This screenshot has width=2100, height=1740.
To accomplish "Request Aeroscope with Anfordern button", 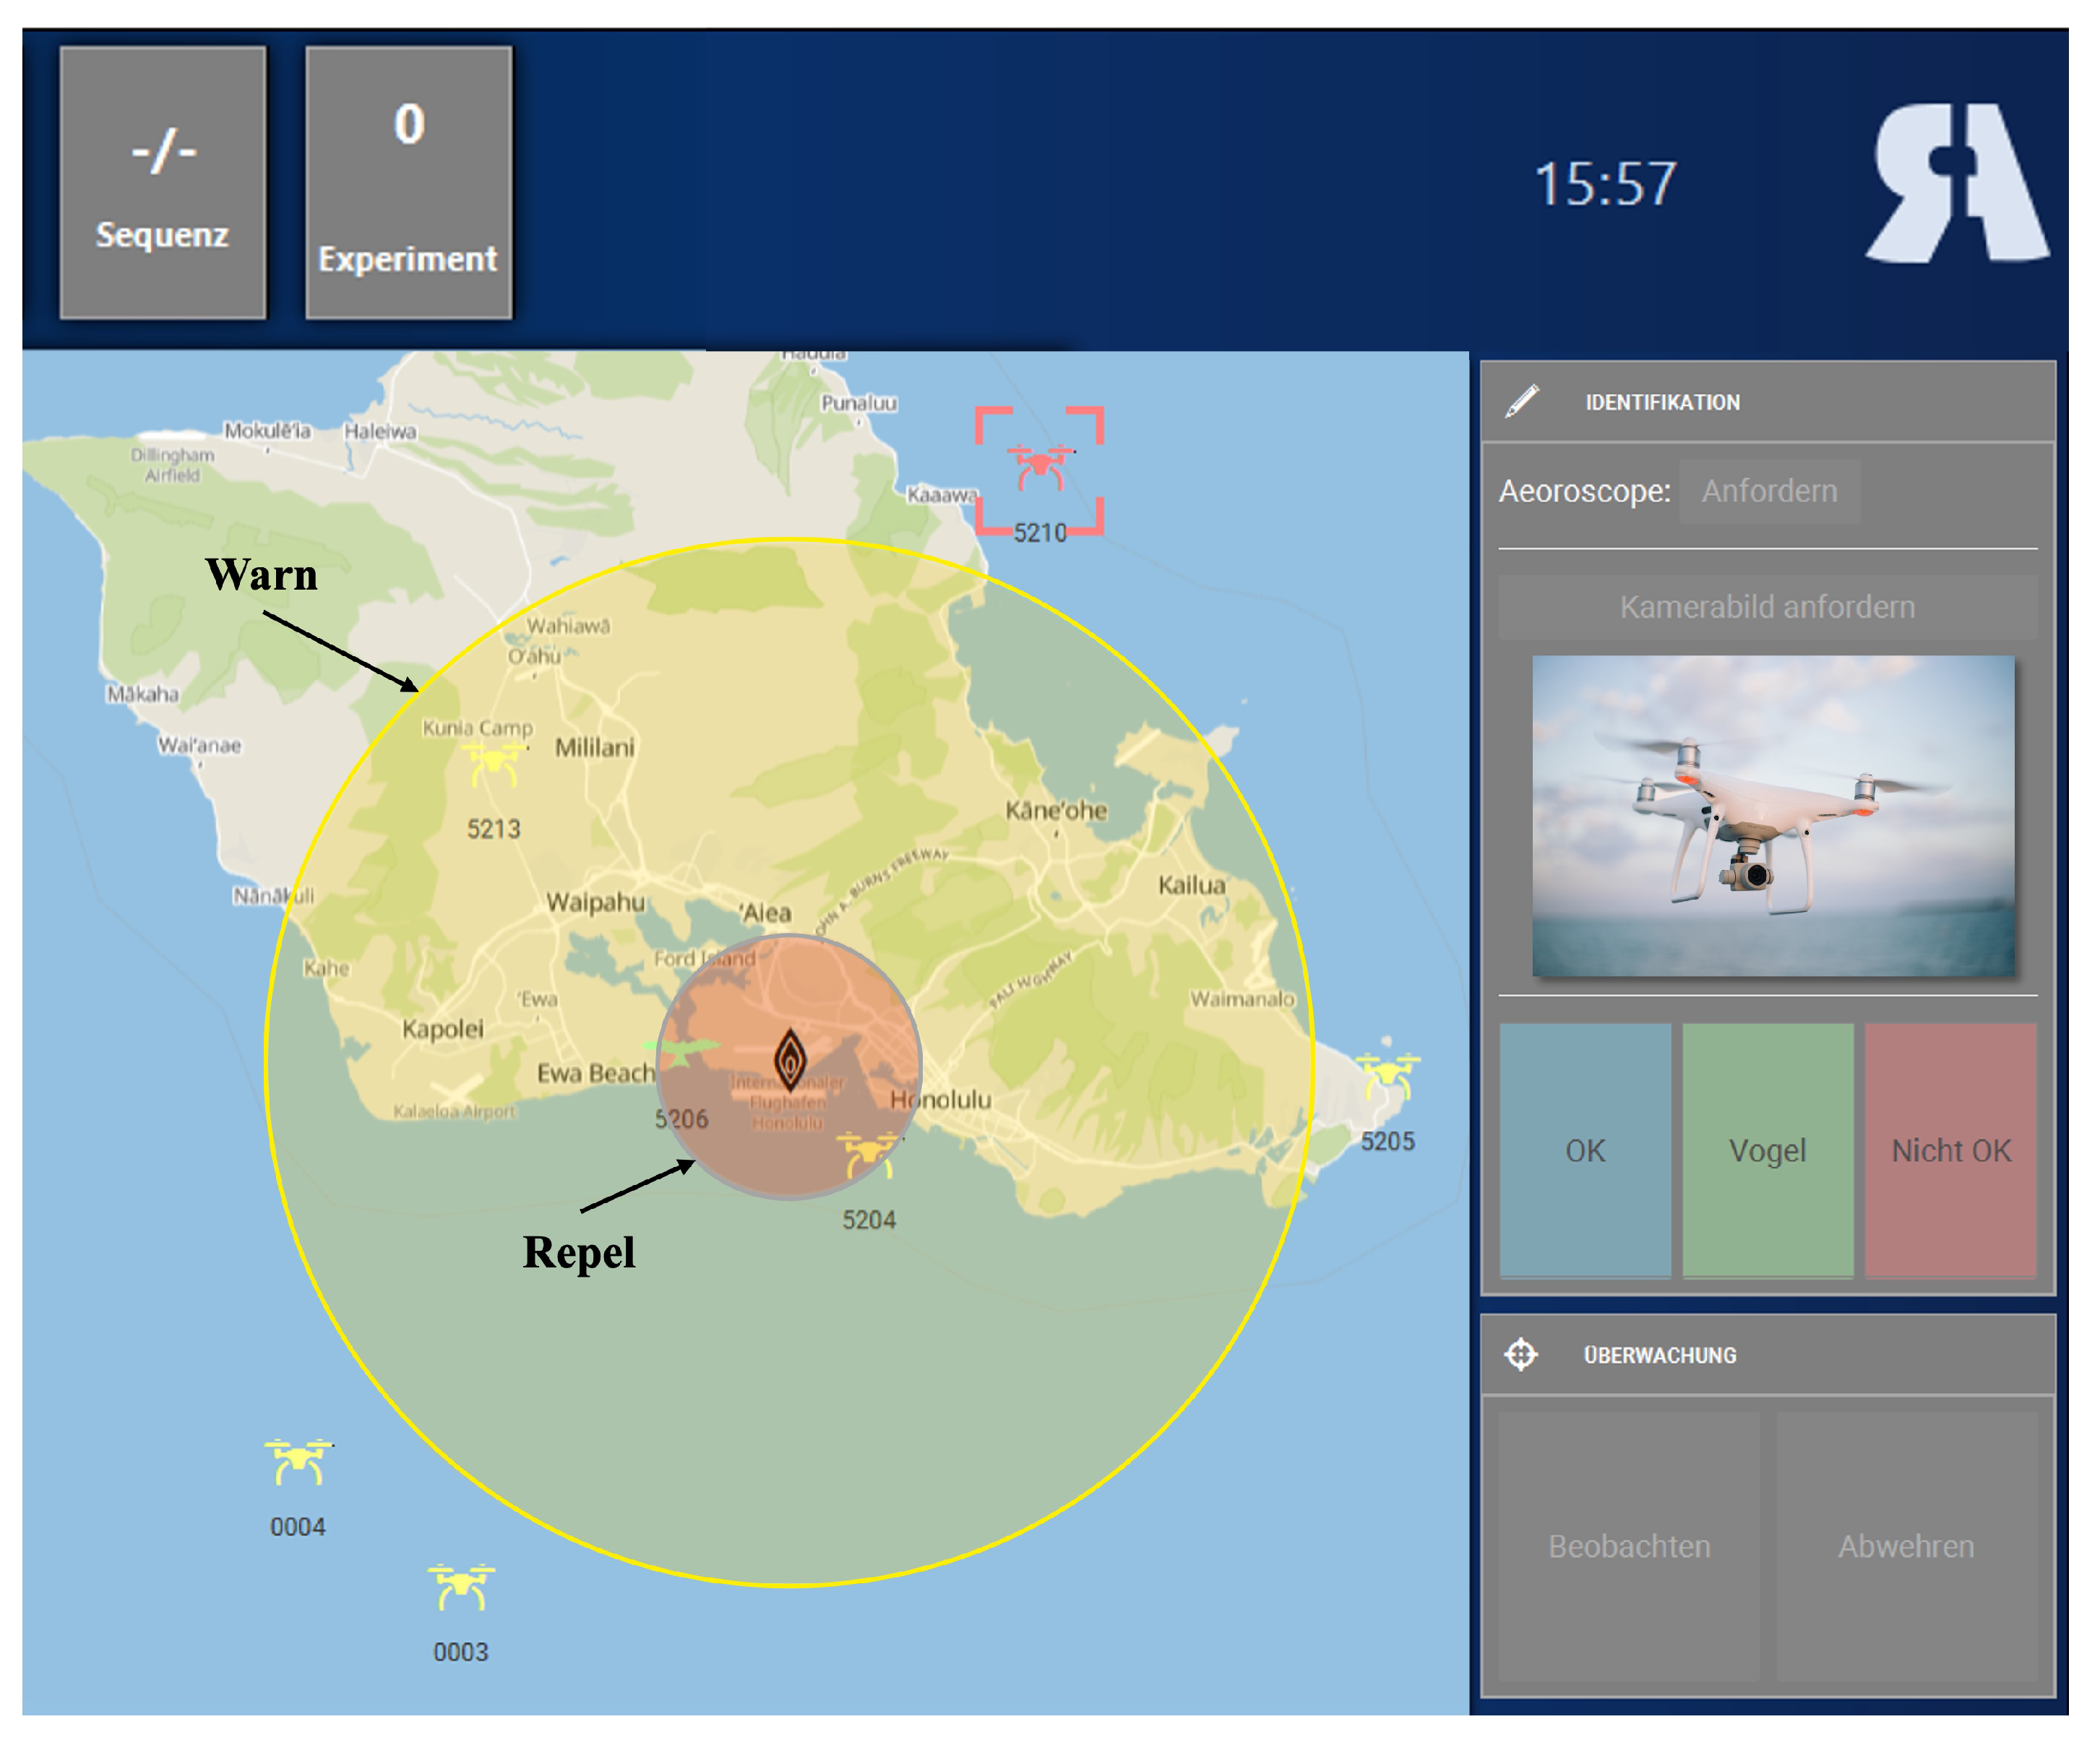I will pos(1768,492).
